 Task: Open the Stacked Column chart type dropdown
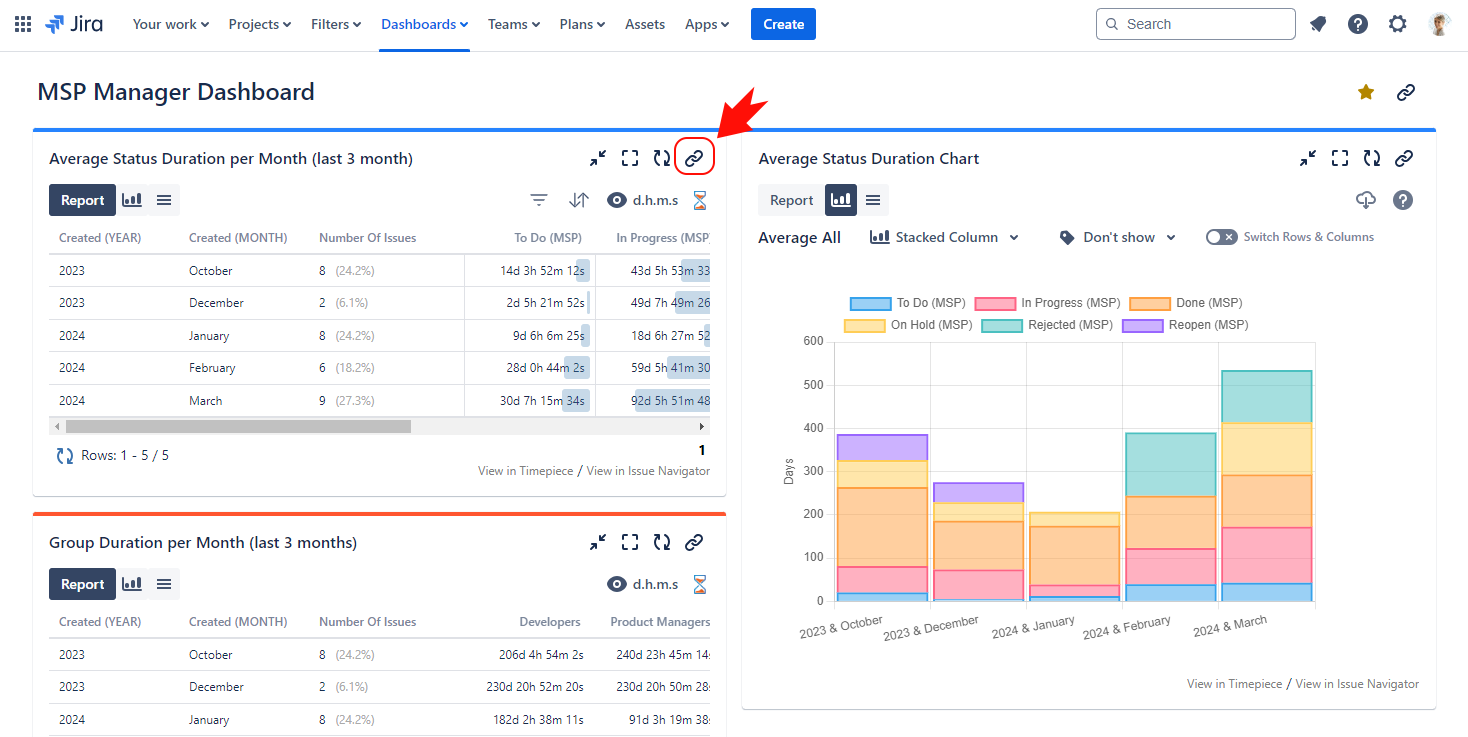(x=943, y=237)
